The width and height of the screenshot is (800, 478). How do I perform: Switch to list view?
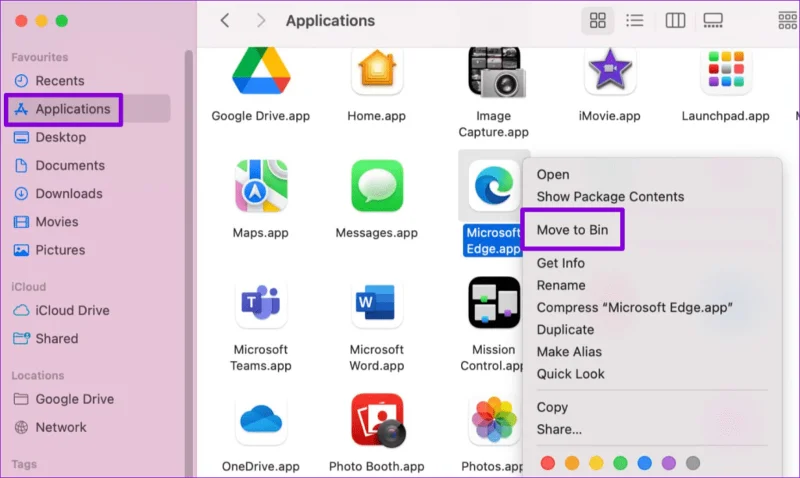pos(635,20)
